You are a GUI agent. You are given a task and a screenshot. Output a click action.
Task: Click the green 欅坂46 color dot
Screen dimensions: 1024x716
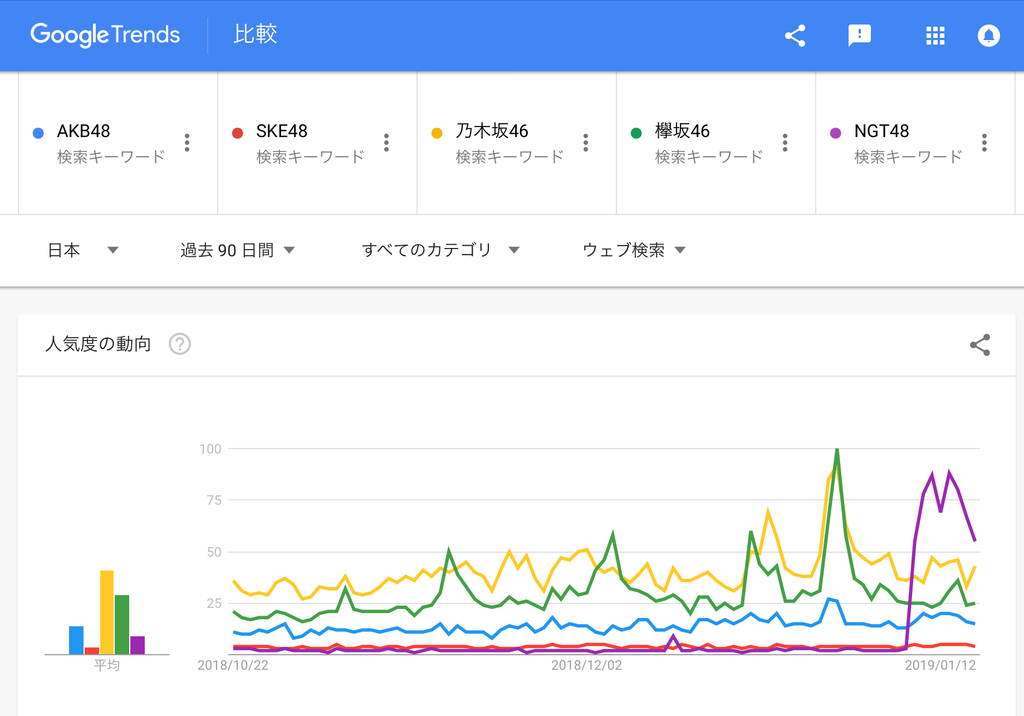(636, 133)
